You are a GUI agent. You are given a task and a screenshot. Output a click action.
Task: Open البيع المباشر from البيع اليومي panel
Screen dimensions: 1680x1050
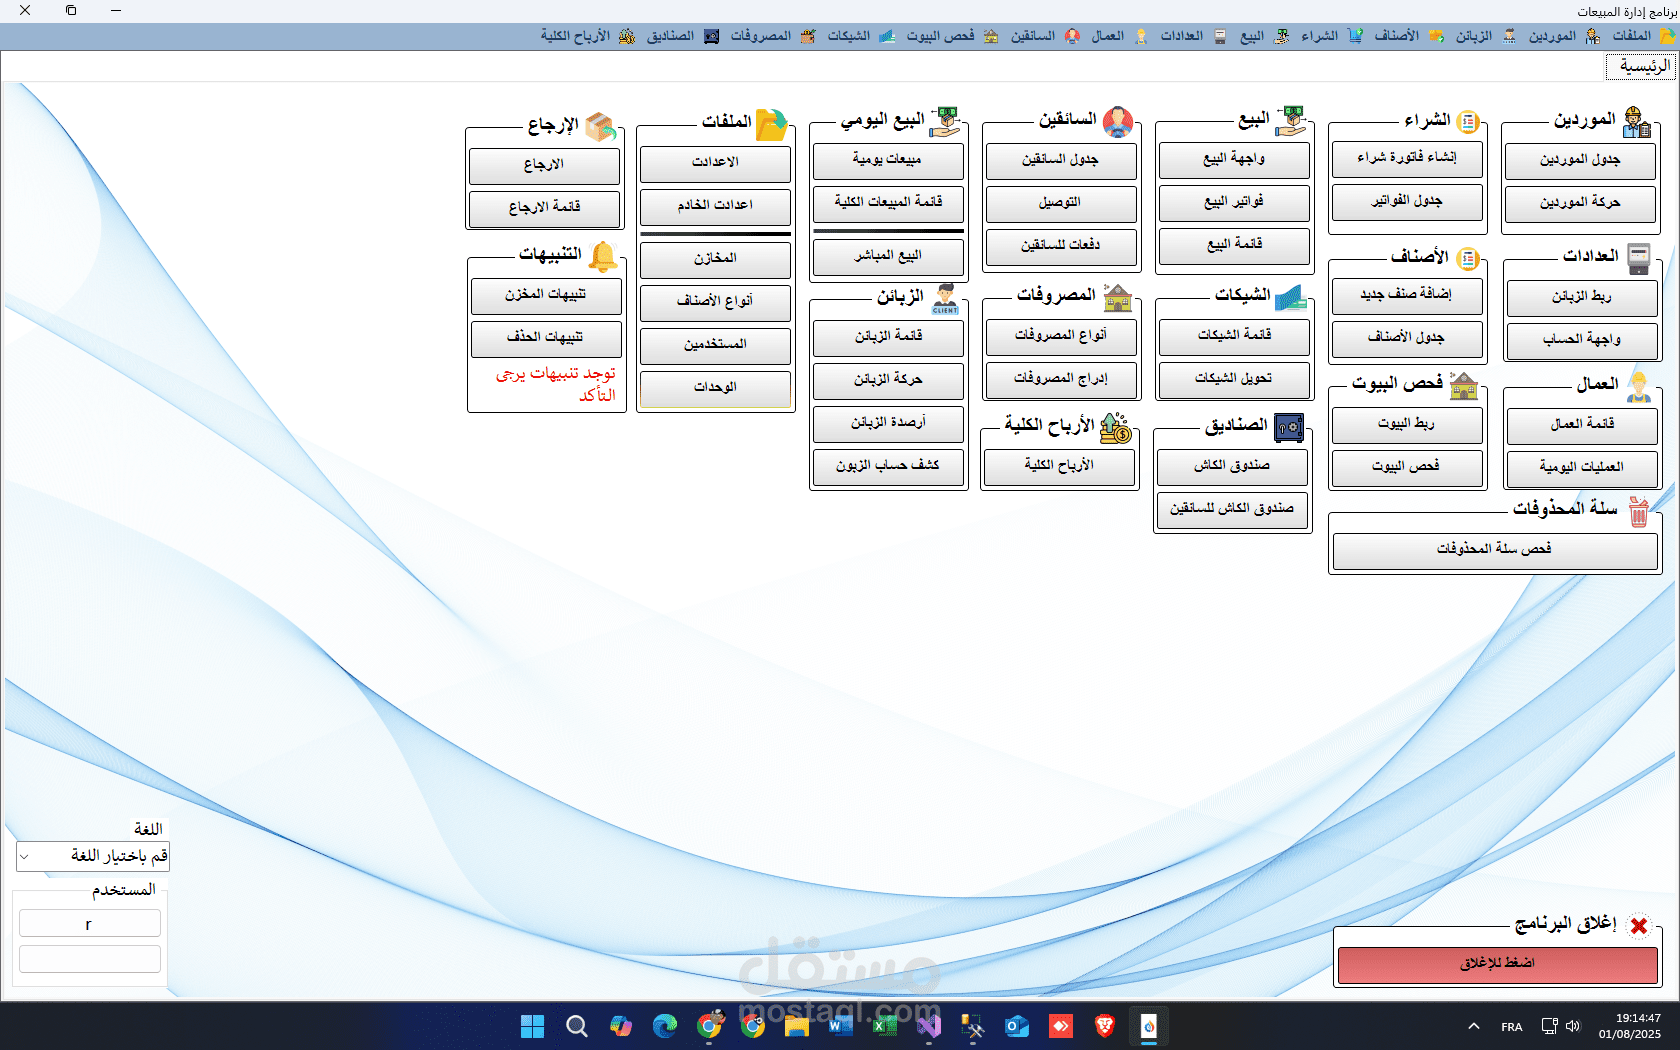click(x=888, y=257)
